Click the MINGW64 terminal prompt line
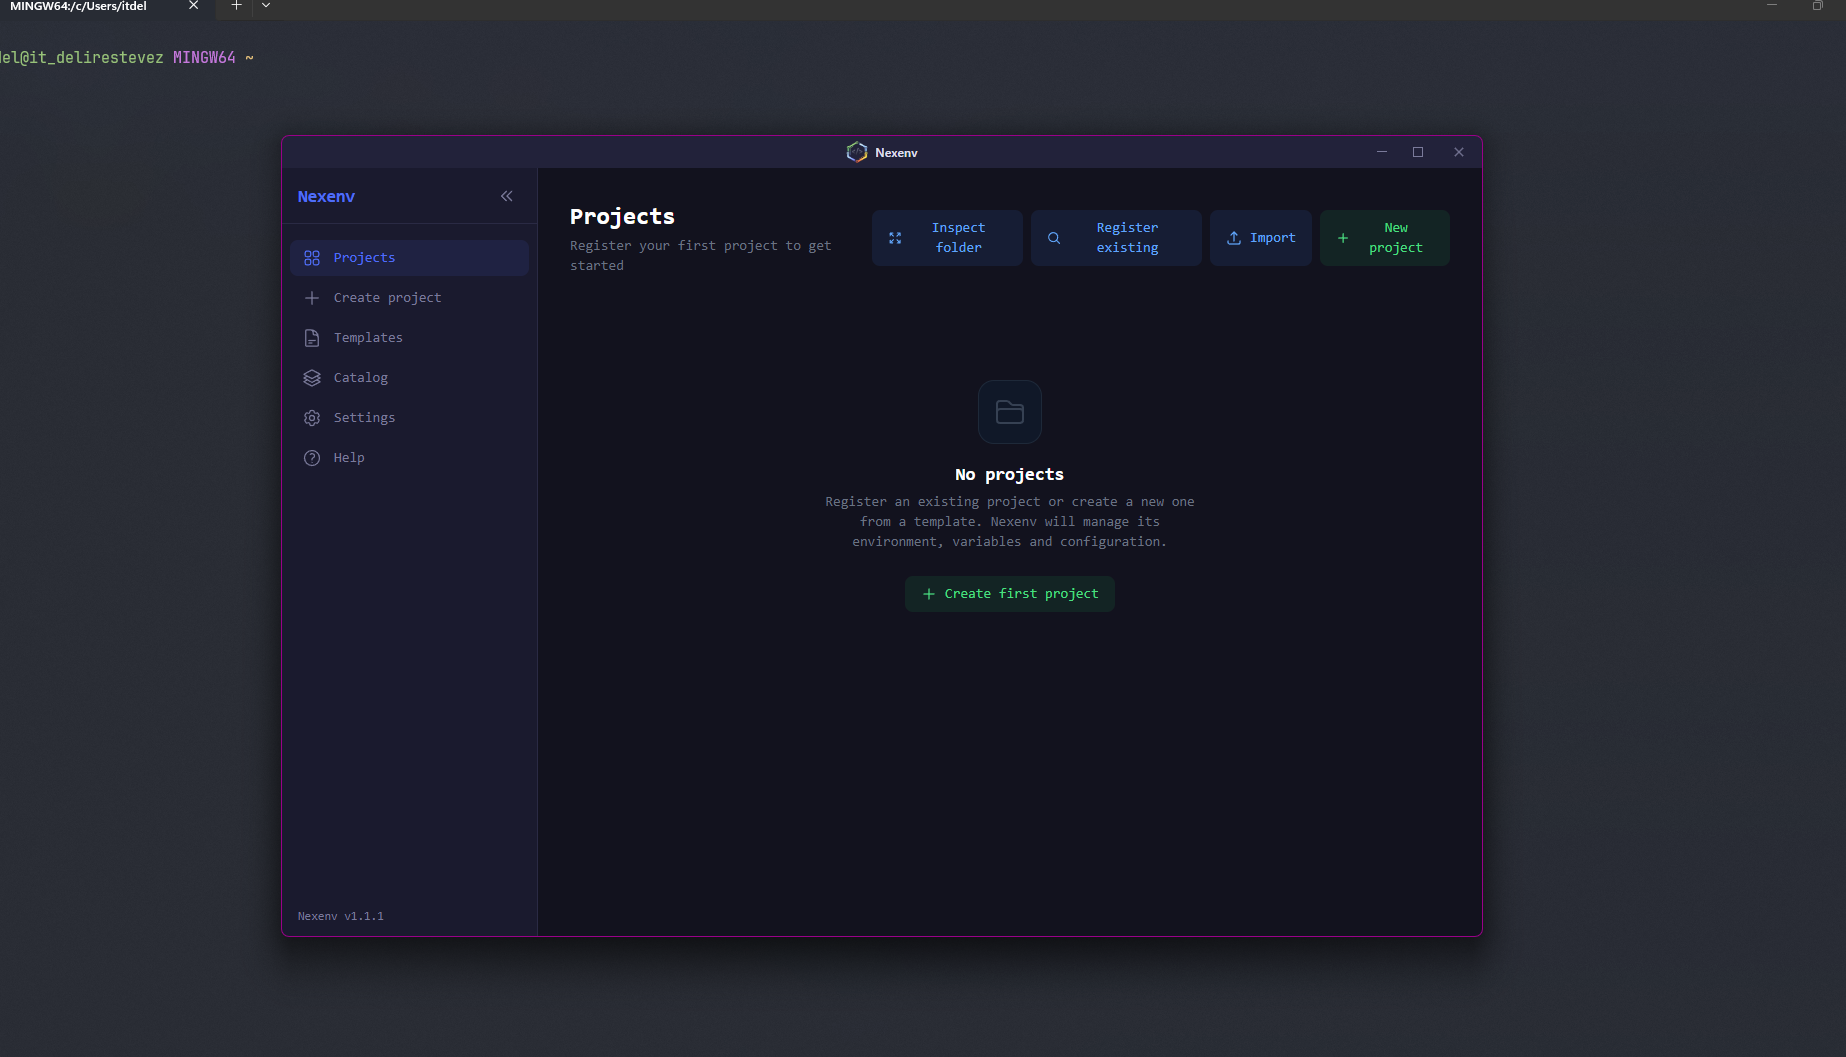Viewport: 1846px width, 1057px height. tap(127, 58)
